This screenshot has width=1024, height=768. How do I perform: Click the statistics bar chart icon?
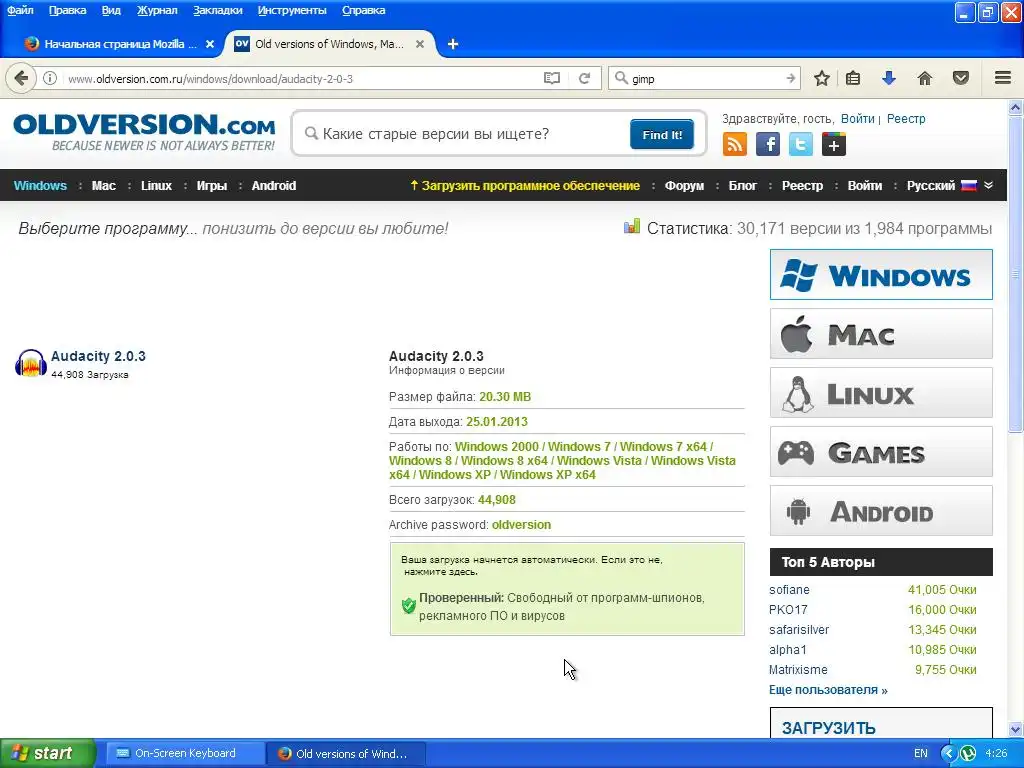point(632,227)
